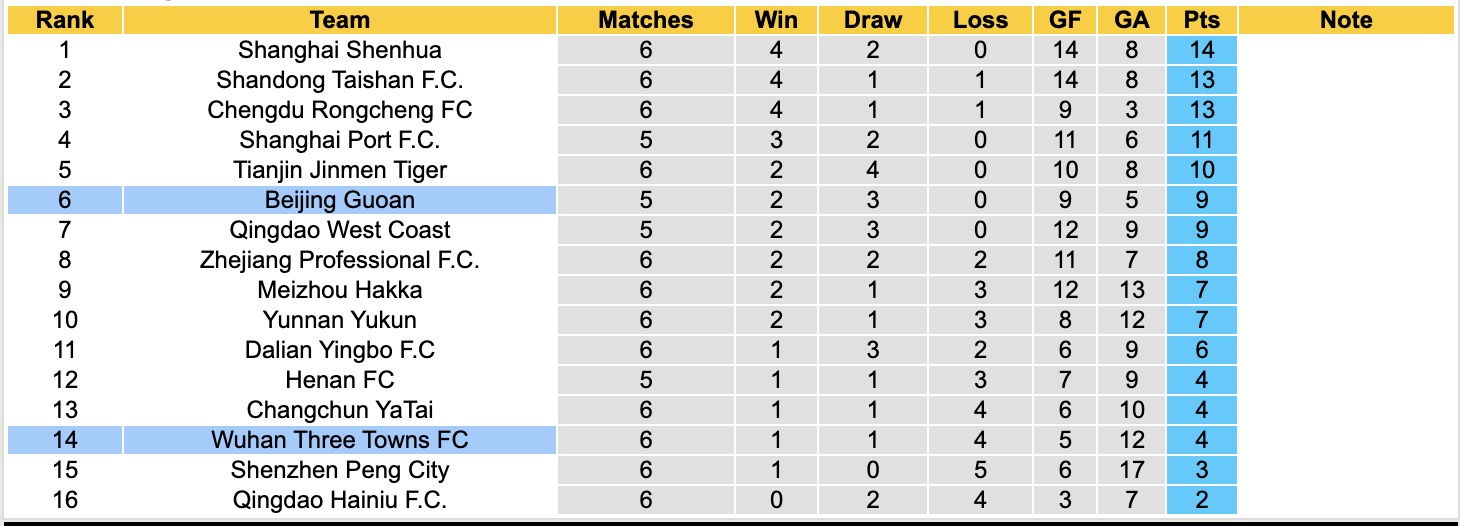Select highlighted Wuhan Three Towns FC
Viewport: 1460px width, 526px height.
tap(340, 440)
